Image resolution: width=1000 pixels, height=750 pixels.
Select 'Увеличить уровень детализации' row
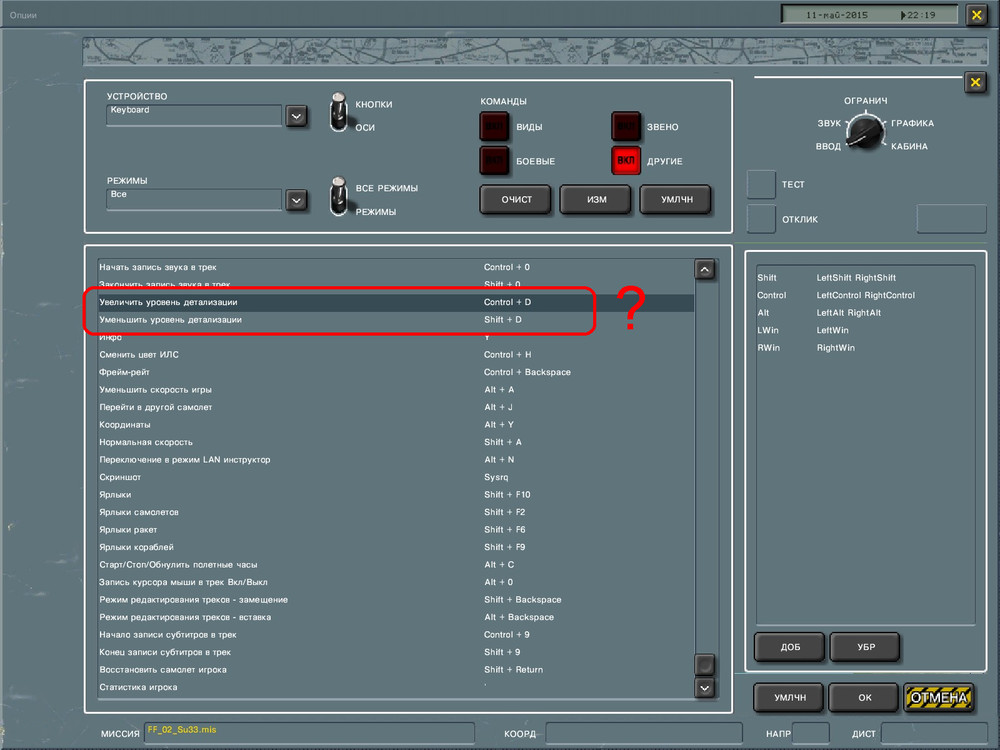pos(395,302)
